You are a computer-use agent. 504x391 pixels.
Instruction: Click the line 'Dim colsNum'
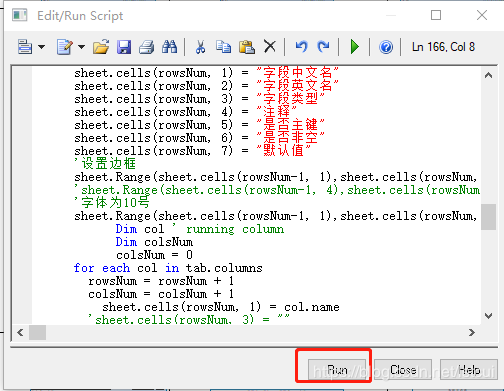pyautogui.click(x=154, y=242)
